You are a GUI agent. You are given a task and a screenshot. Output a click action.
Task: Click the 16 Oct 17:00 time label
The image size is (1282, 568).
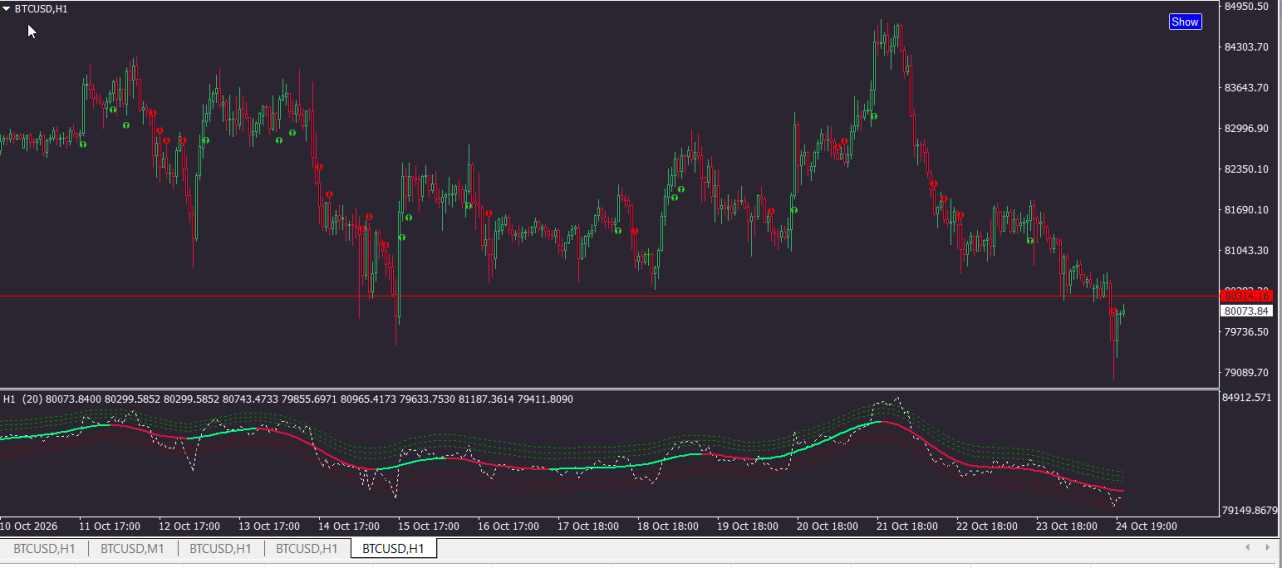[508, 525]
